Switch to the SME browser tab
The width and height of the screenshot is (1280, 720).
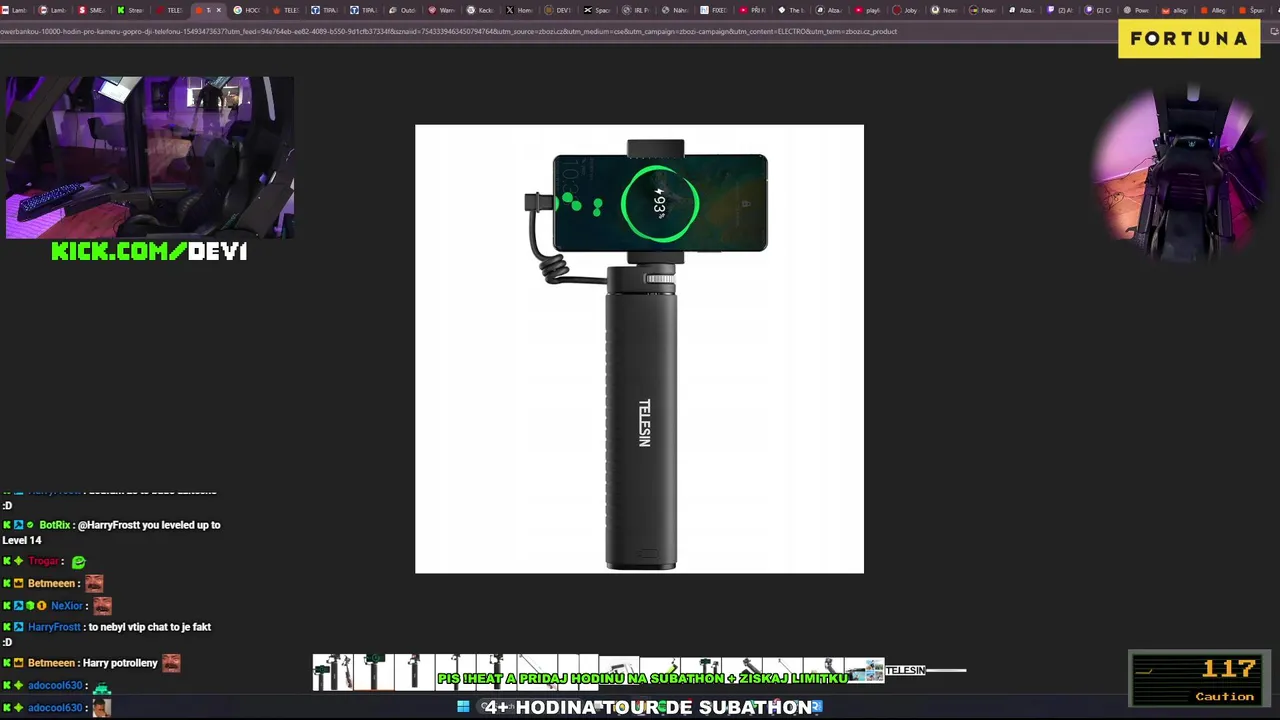tap(92, 10)
